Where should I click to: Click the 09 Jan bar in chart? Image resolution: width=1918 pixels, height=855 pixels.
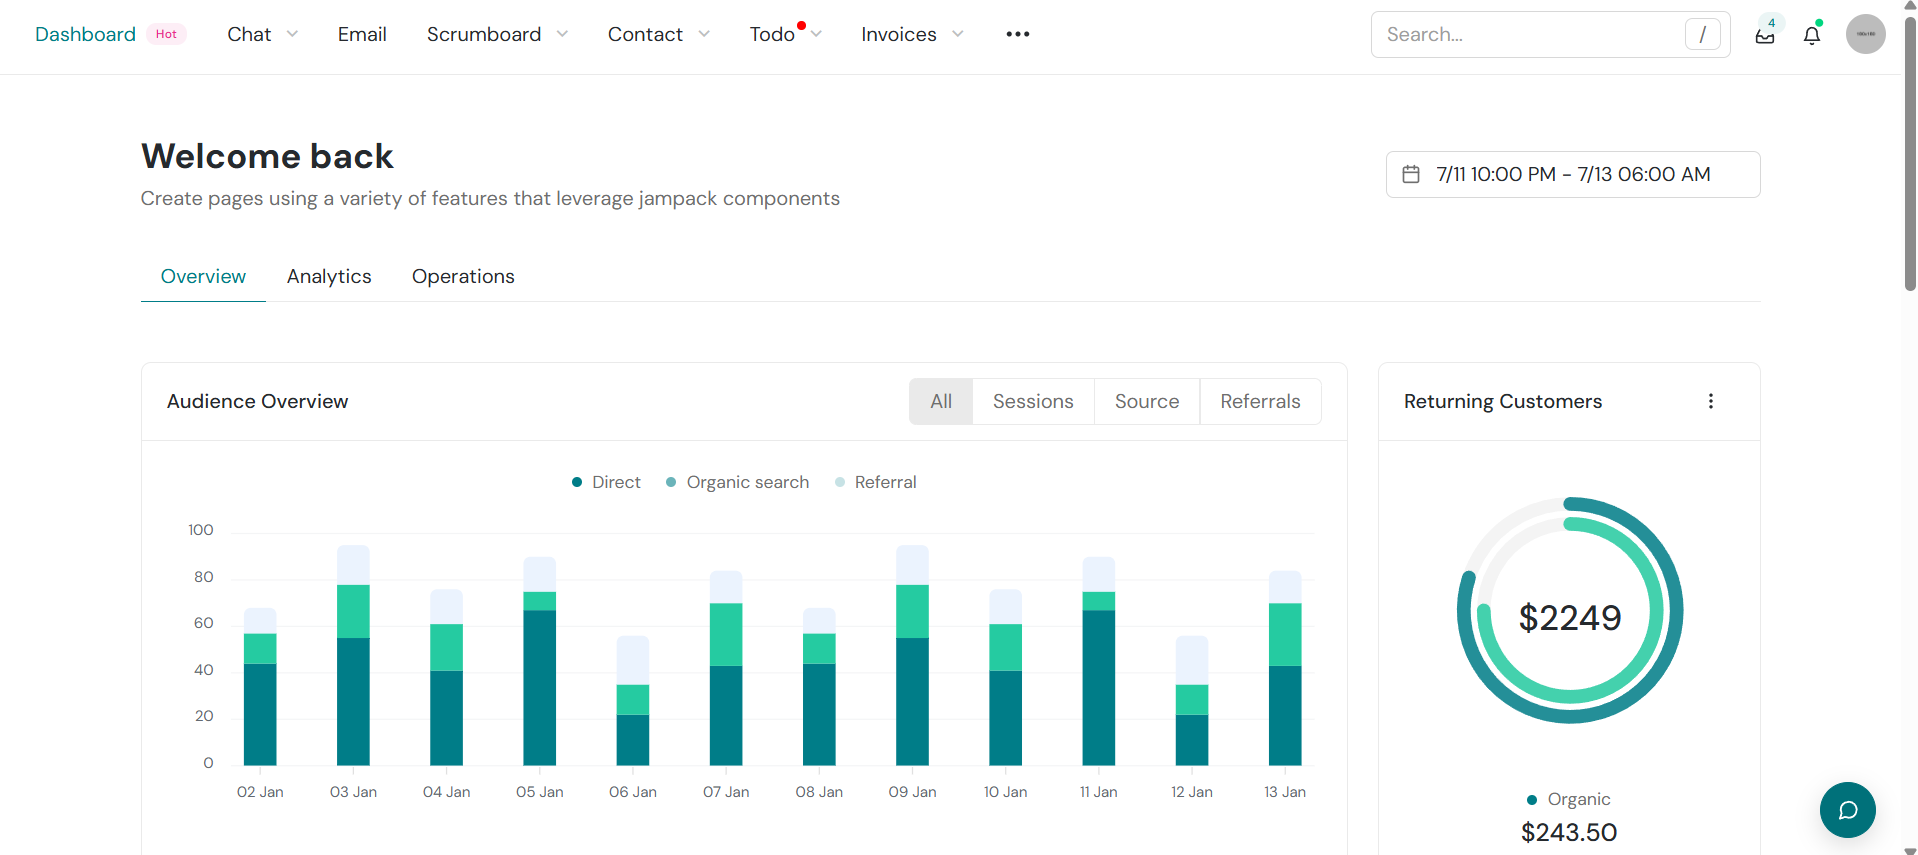tap(912, 655)
